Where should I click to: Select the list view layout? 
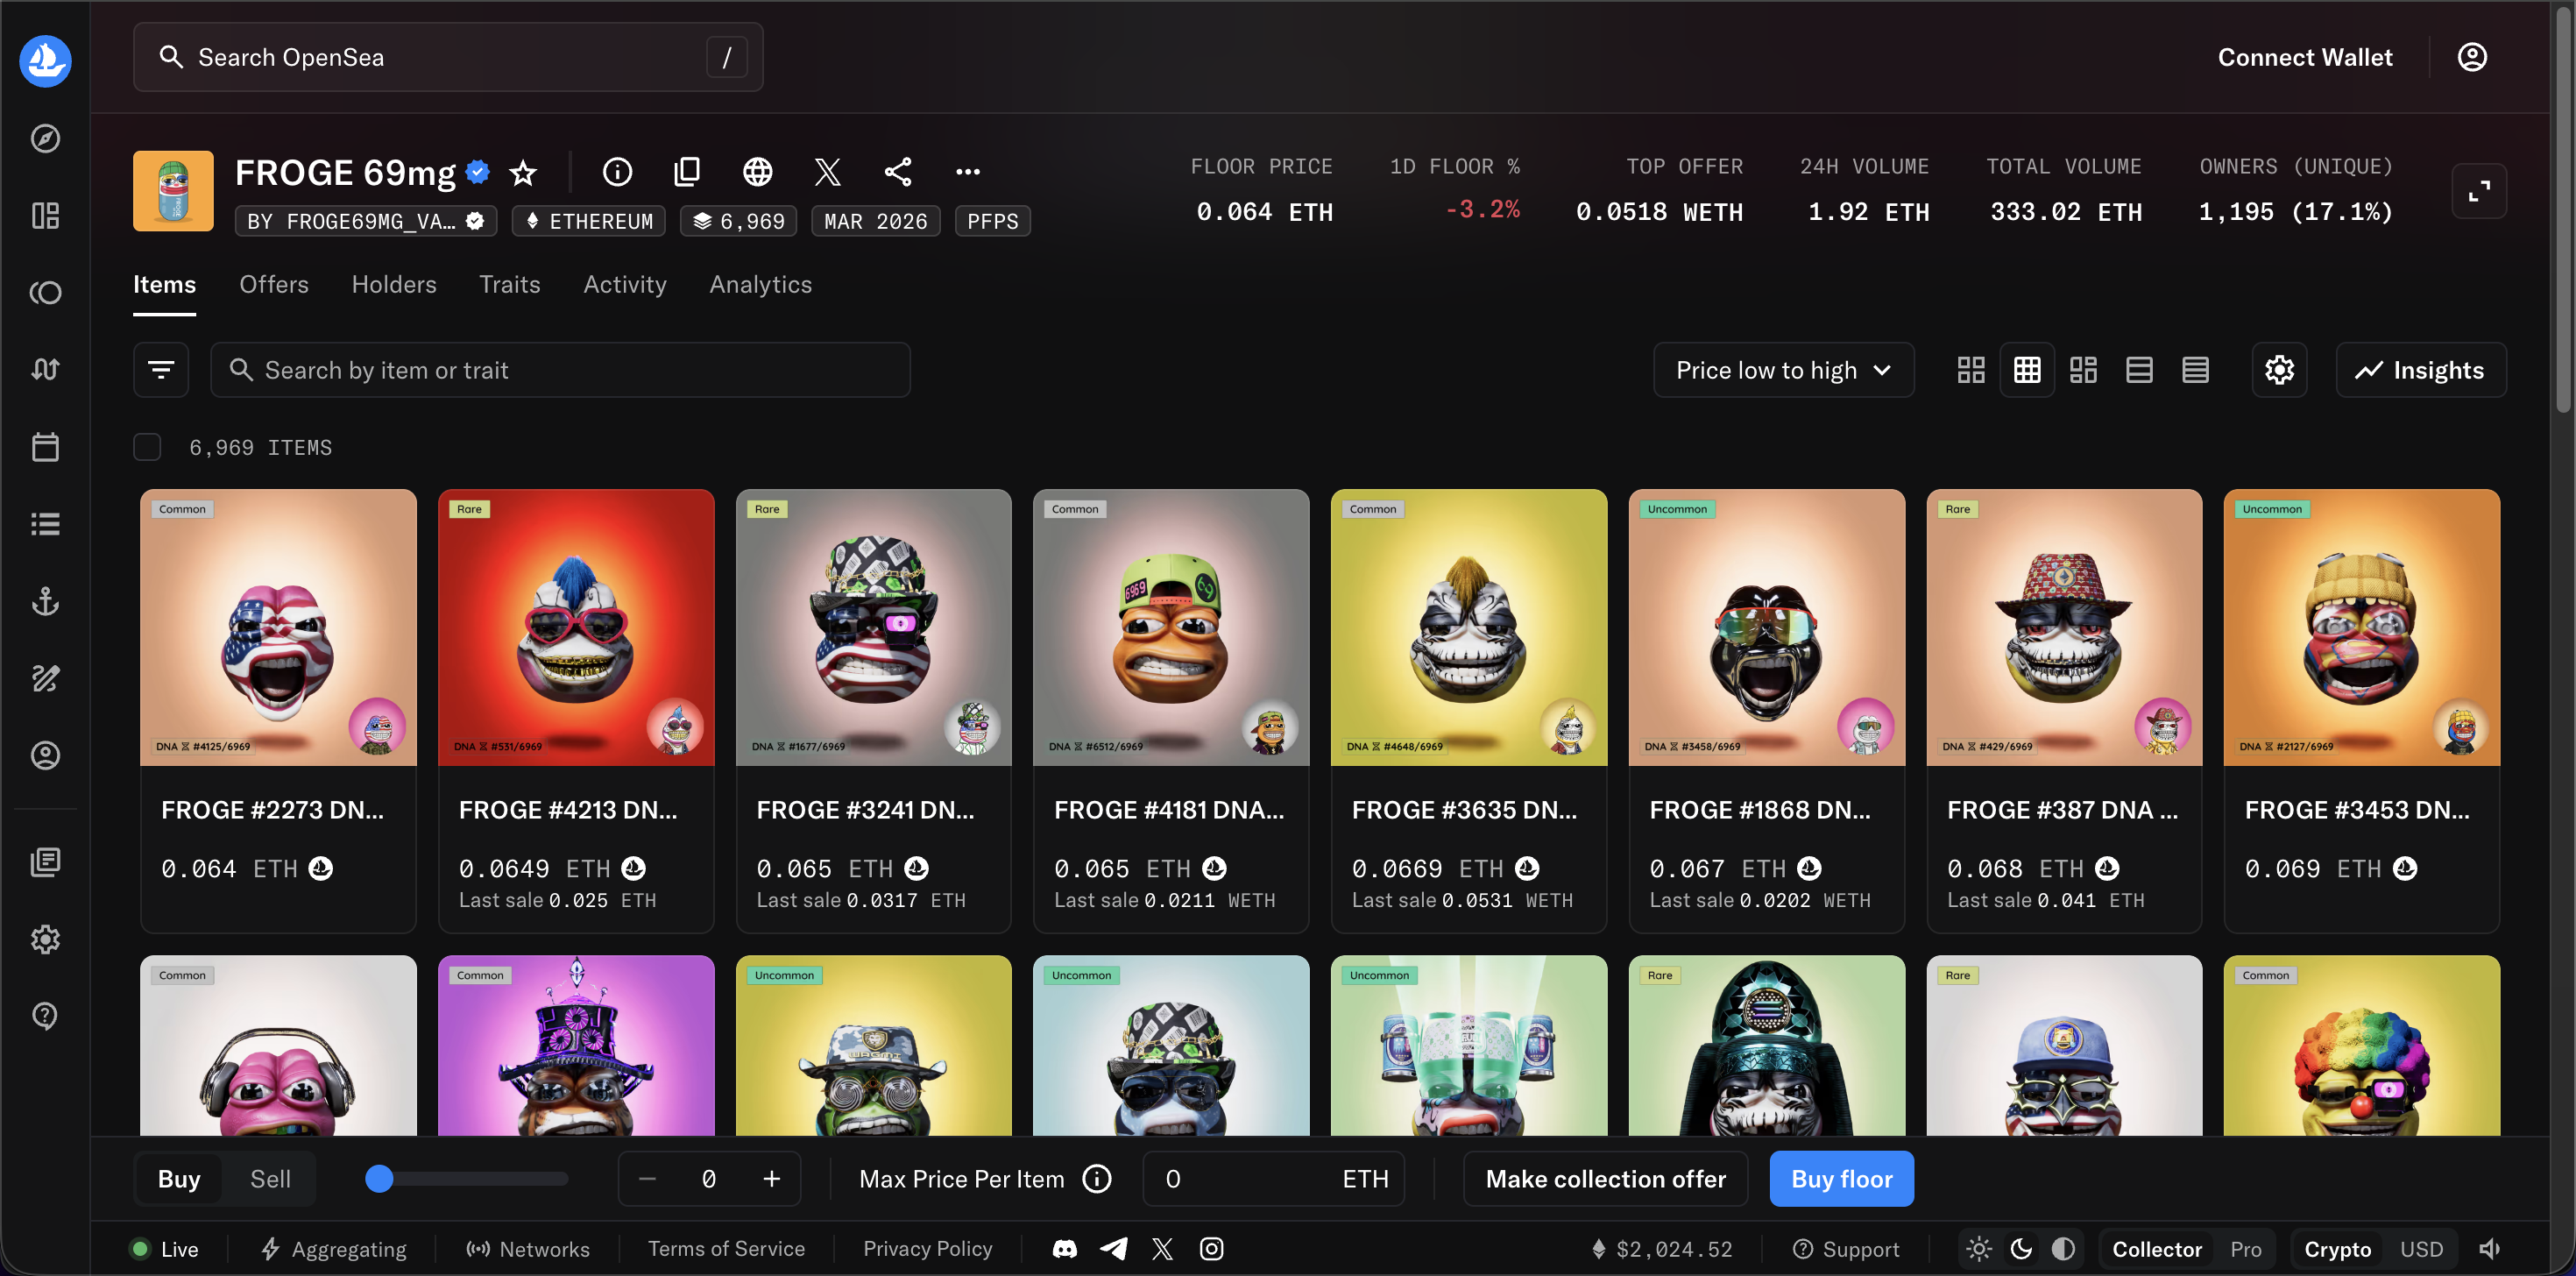click(x=2139, y=370)
